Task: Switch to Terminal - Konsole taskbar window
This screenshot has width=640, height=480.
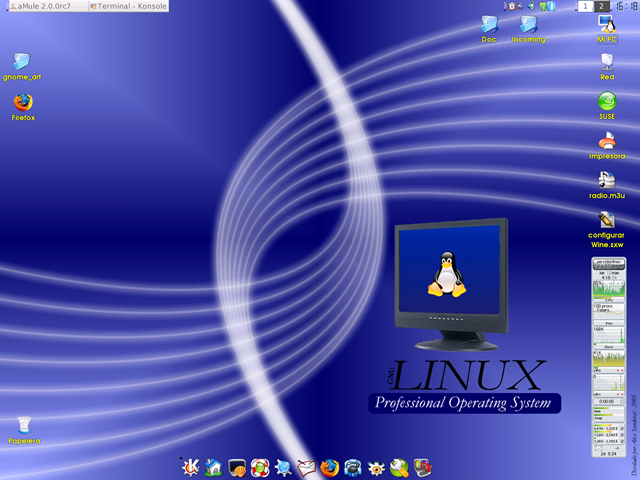Action: [x=129, y=6]
